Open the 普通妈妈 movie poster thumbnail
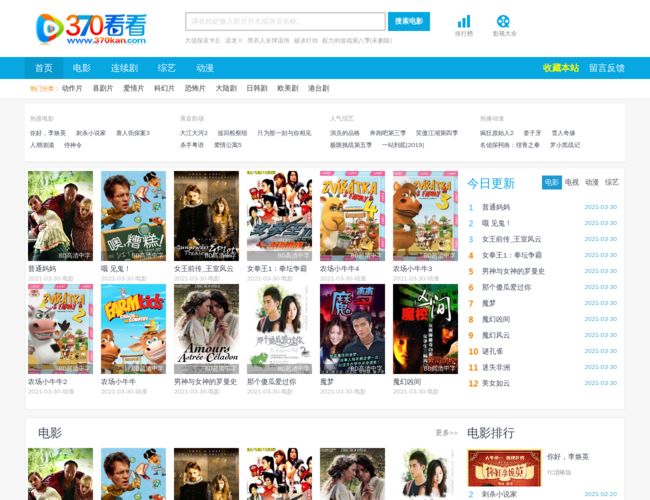 (x=60, y=216)
